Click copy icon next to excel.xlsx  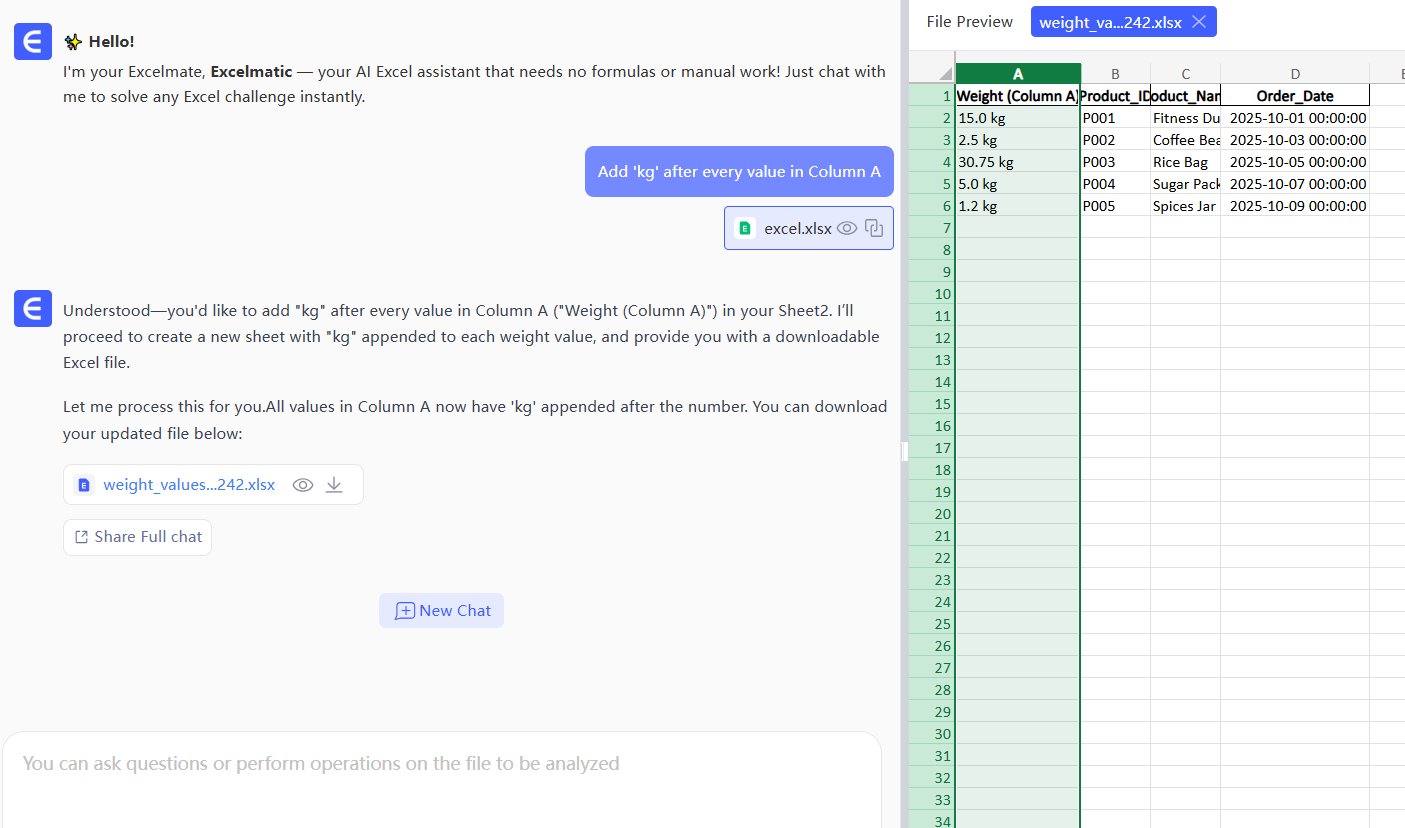[874, 228]
